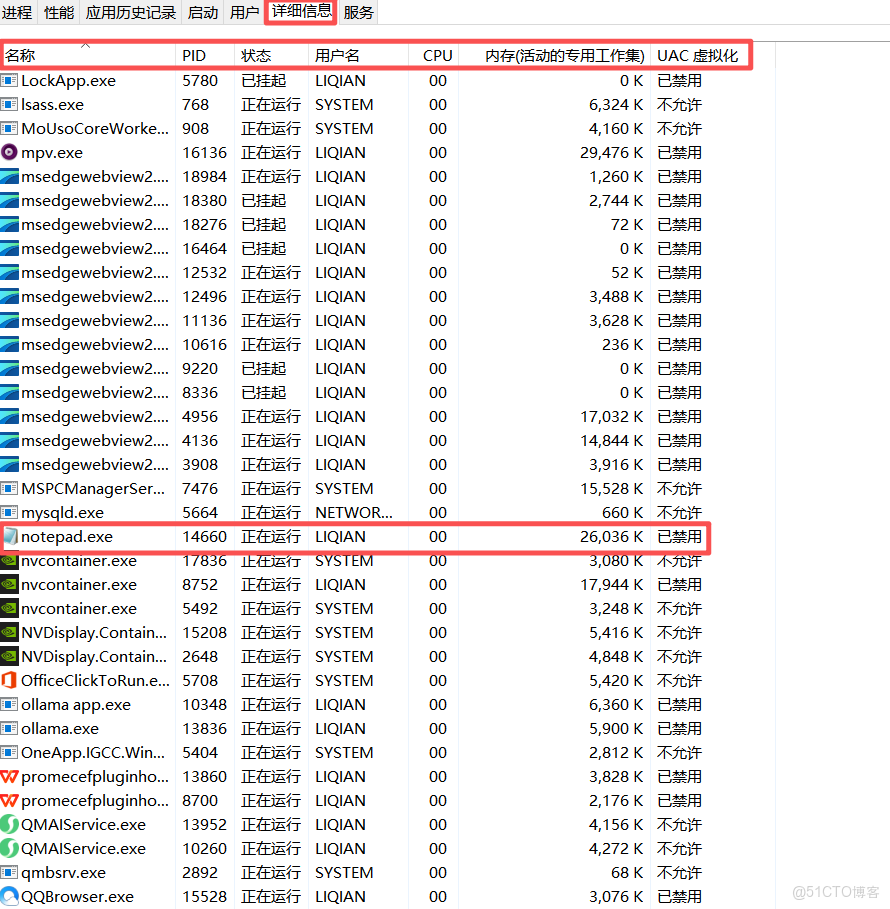This screenshot has width=890, height=909.
Task: Open the 应用历史记录 tab
Action: [130, 12]
